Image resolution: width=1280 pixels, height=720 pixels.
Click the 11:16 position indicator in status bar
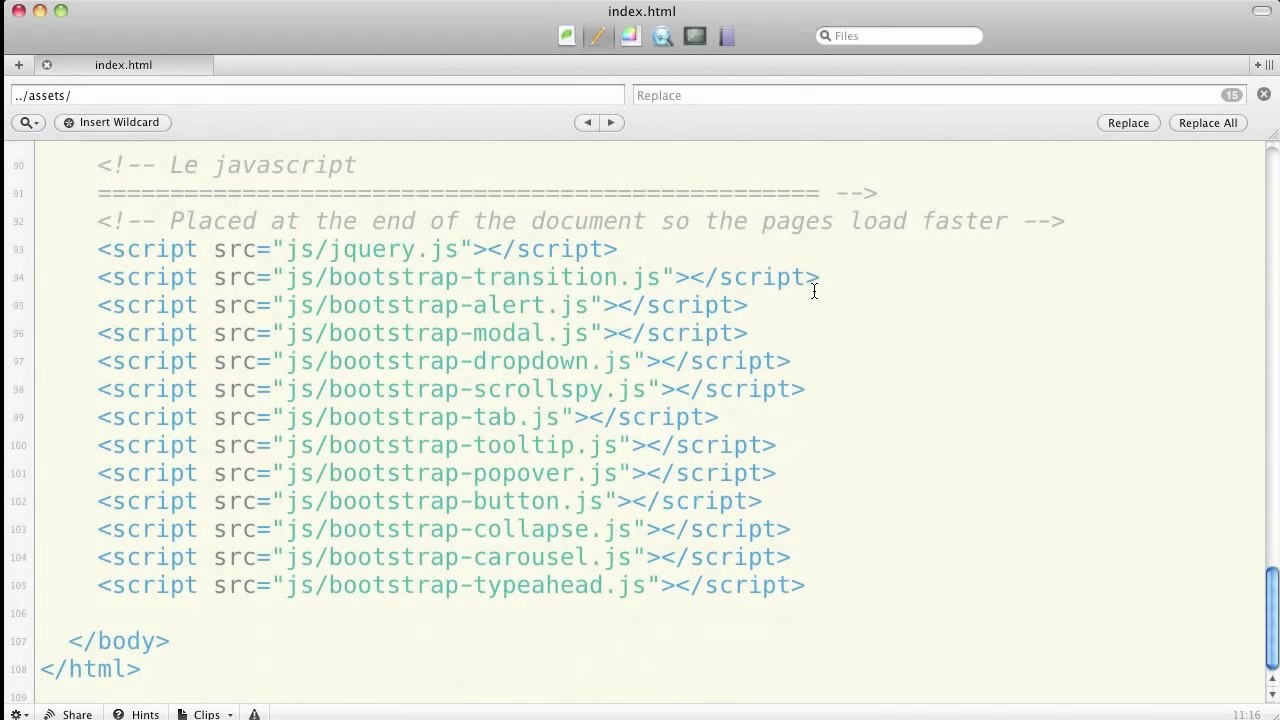[x=1246, y=715]
